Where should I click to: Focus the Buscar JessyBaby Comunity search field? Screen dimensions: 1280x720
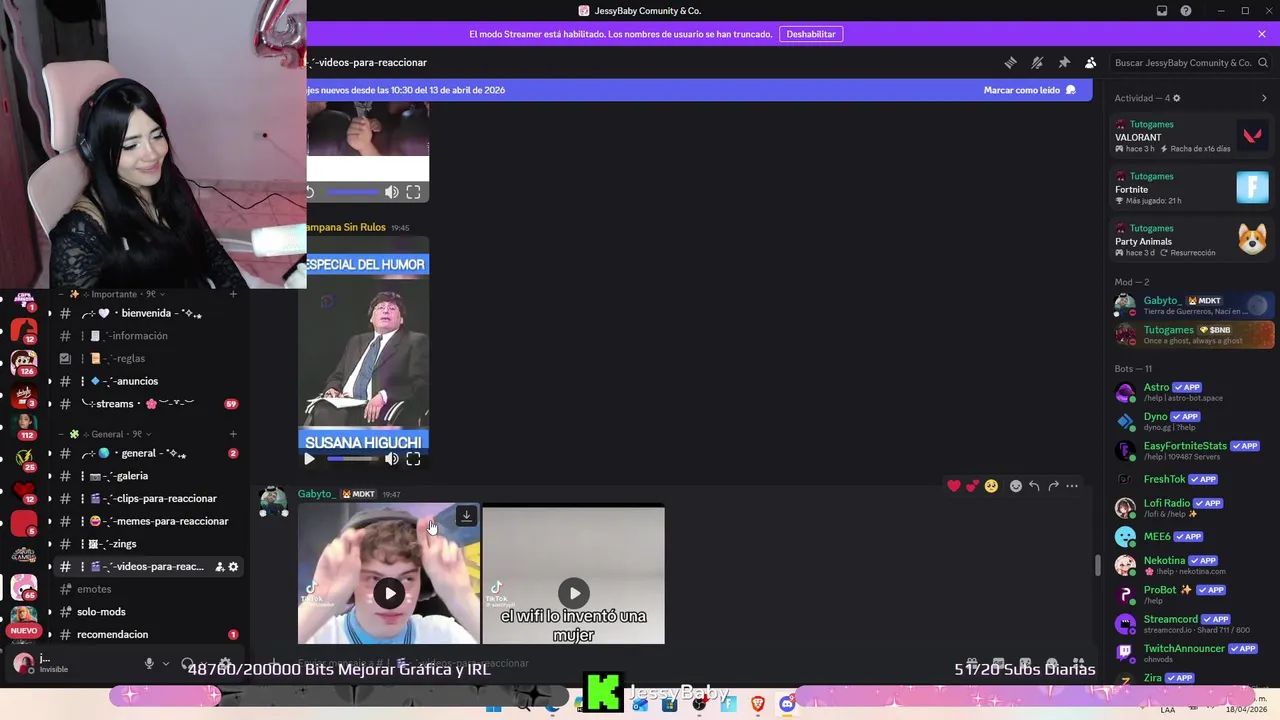[x=1190, y=62]
